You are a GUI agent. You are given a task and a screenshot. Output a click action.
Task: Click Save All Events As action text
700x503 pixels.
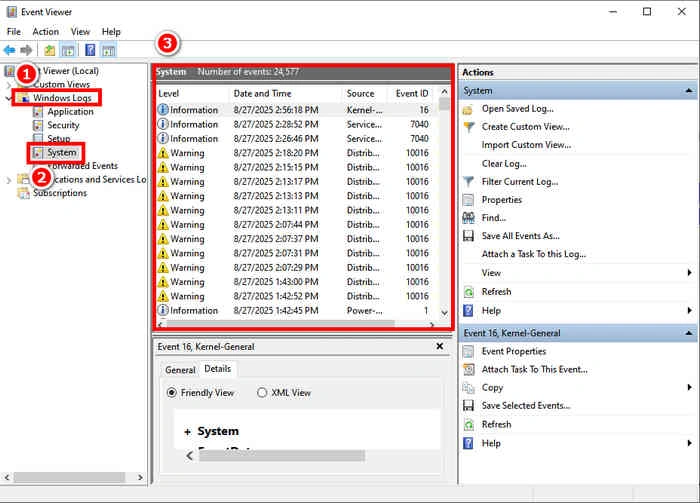coord(521,236)
